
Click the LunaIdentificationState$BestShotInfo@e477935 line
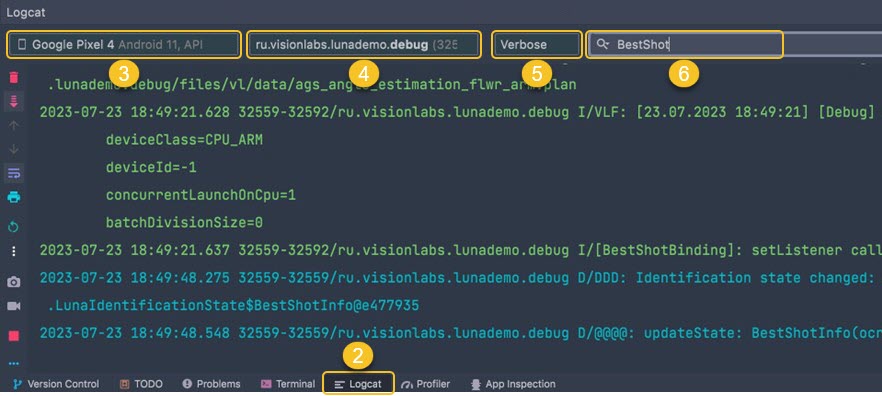tap(233, 305)
